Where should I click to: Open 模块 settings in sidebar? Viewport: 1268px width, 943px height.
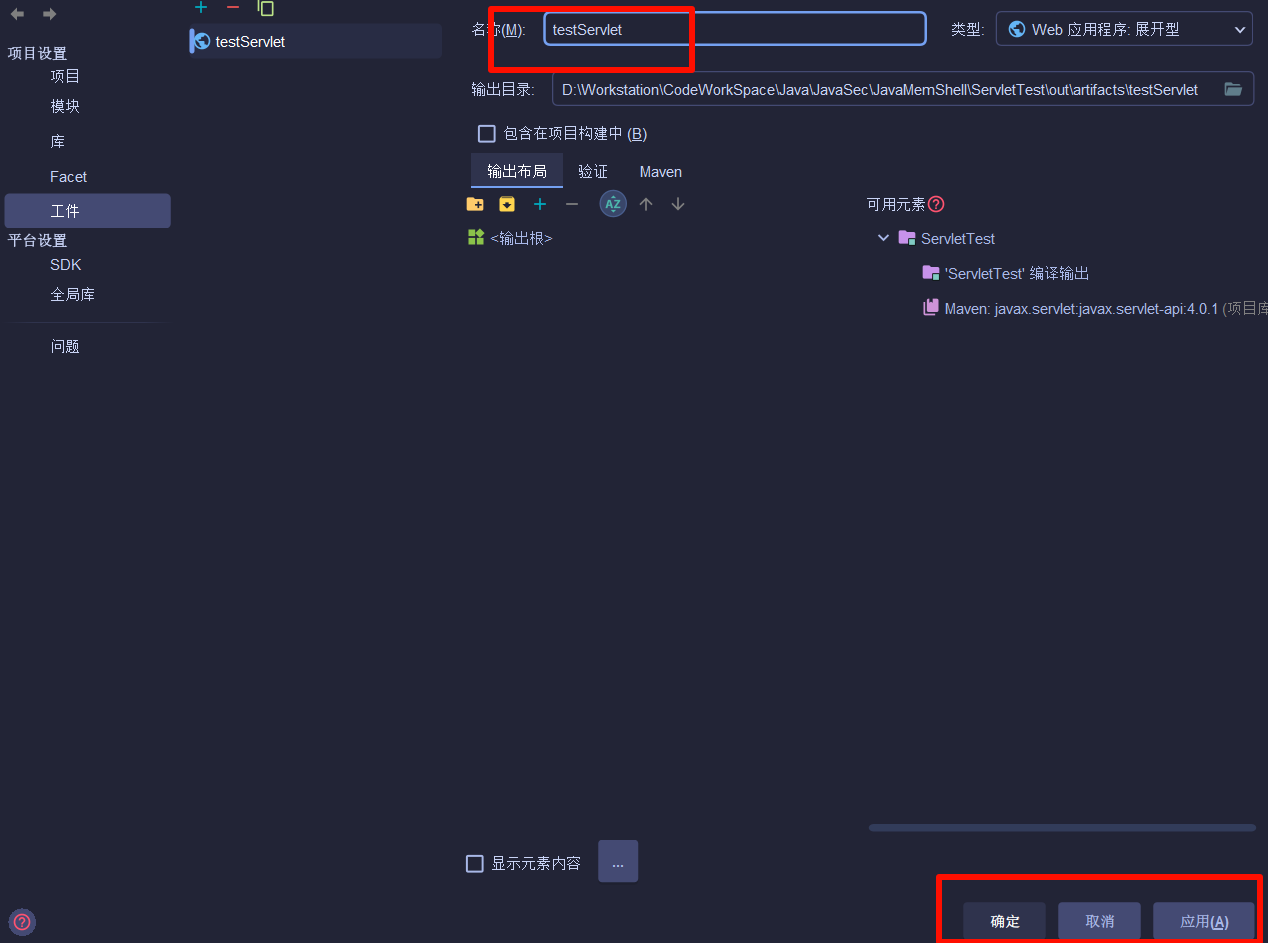tap(65, 106)
